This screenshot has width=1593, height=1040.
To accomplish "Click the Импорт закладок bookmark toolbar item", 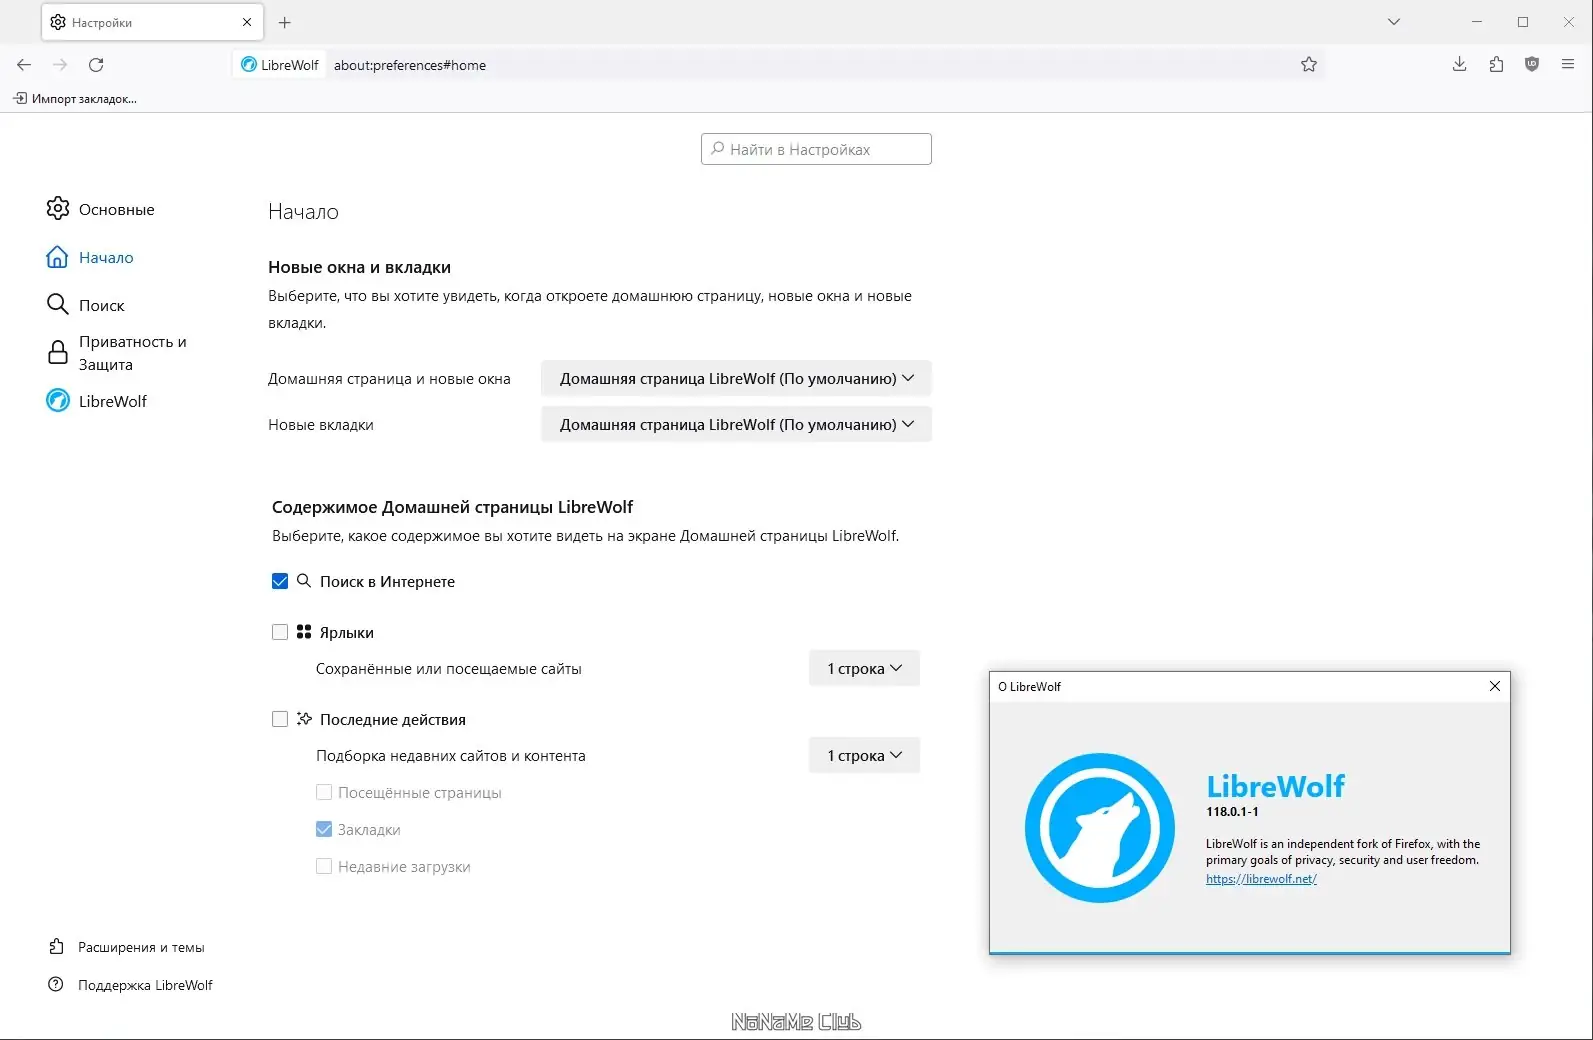I will point(75,99).
